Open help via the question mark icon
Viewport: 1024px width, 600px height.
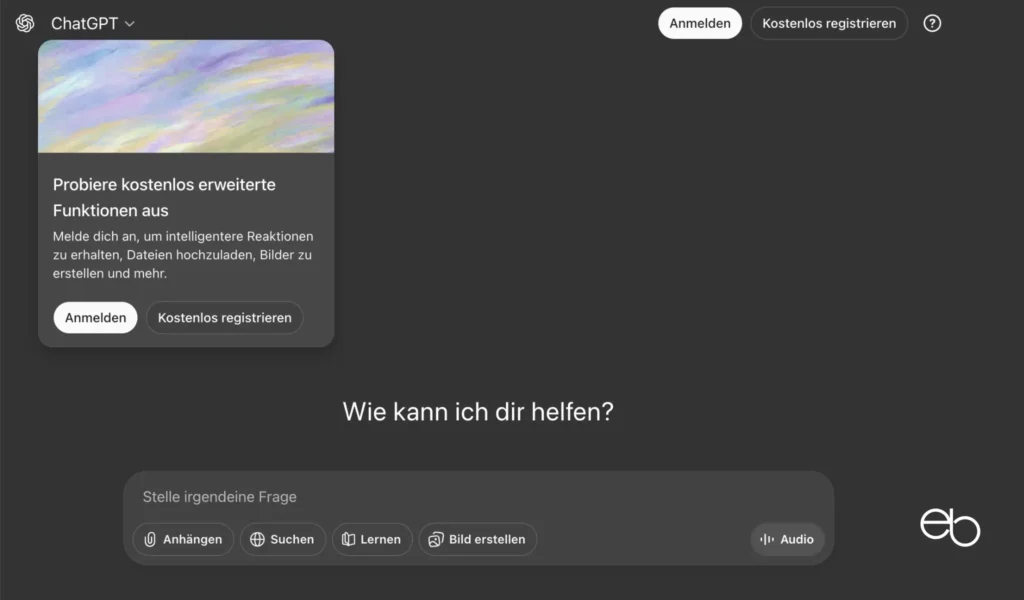point(932,23)
